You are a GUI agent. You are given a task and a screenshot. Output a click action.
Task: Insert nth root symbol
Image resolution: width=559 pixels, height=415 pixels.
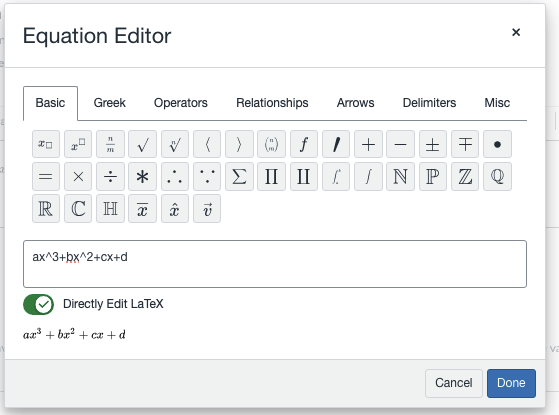tap(175, 144)
